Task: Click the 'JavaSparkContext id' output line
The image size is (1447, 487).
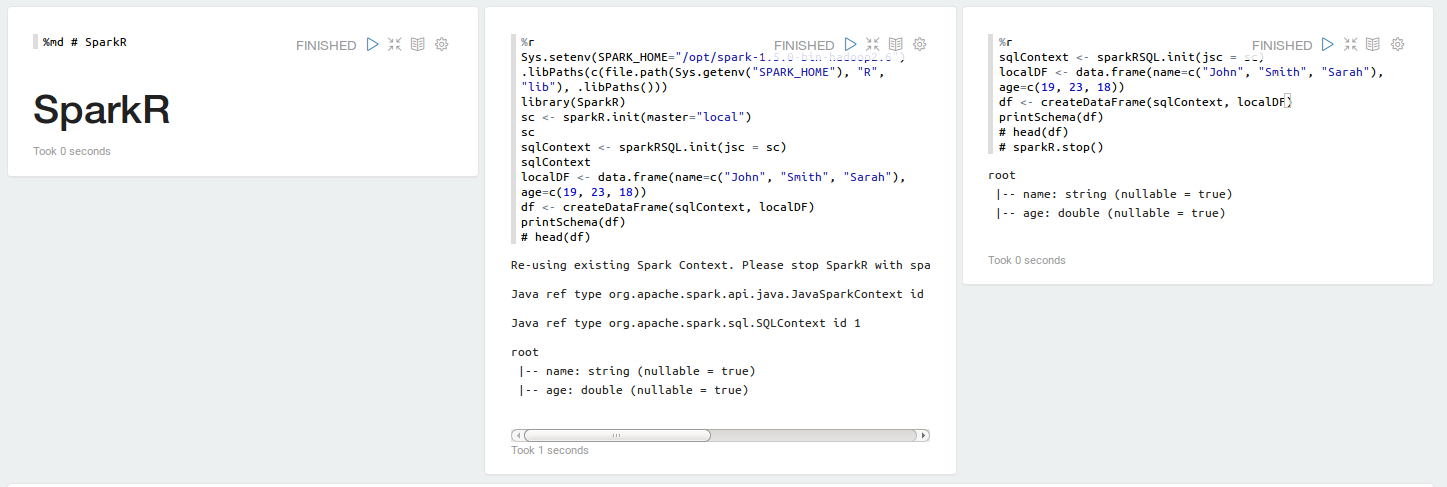Action: pos(717,295)
